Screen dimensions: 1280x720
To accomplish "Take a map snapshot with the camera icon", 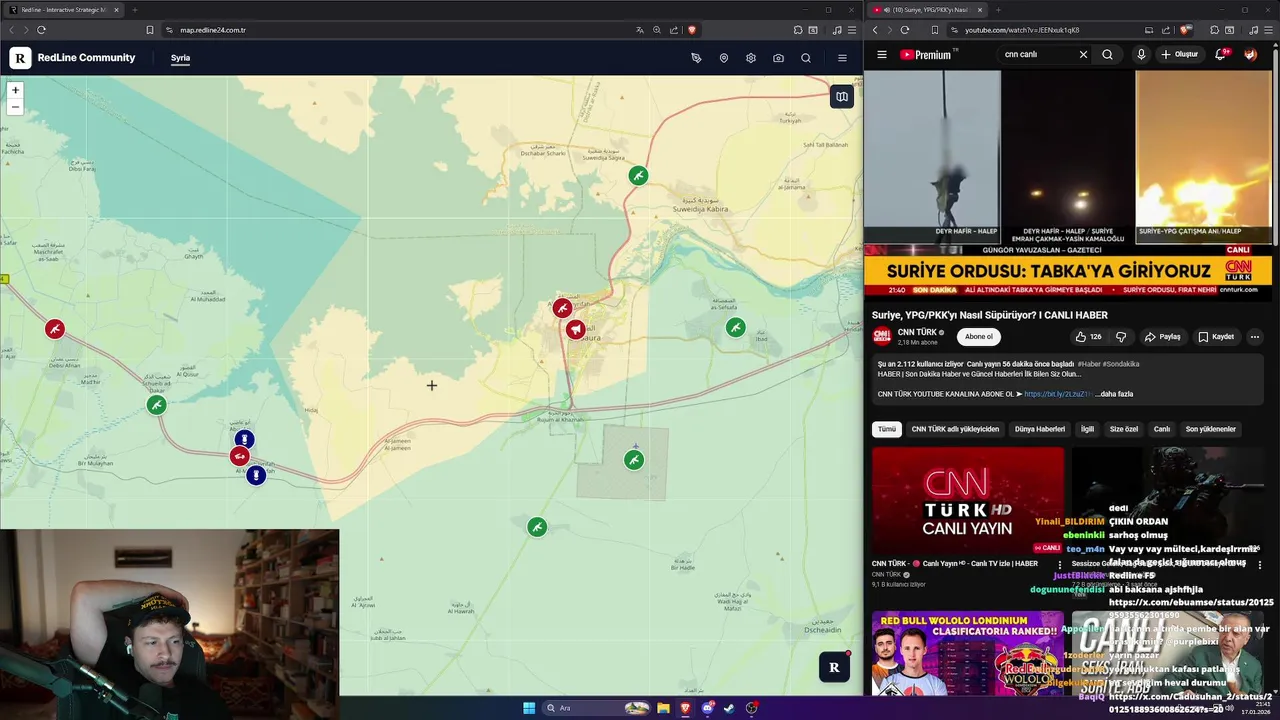I will [778, 58].
